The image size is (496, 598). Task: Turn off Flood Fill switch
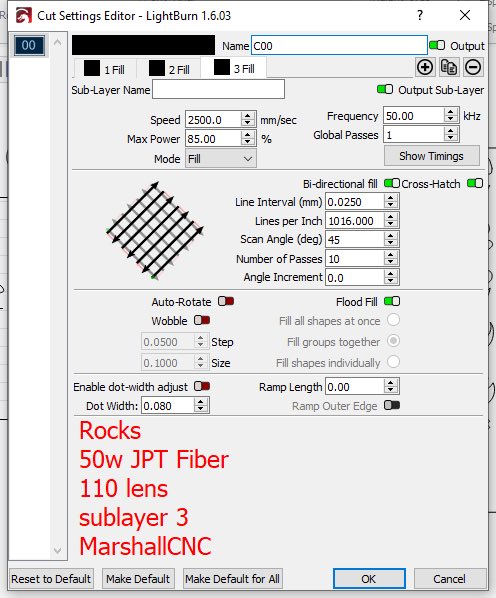point(392,301)
